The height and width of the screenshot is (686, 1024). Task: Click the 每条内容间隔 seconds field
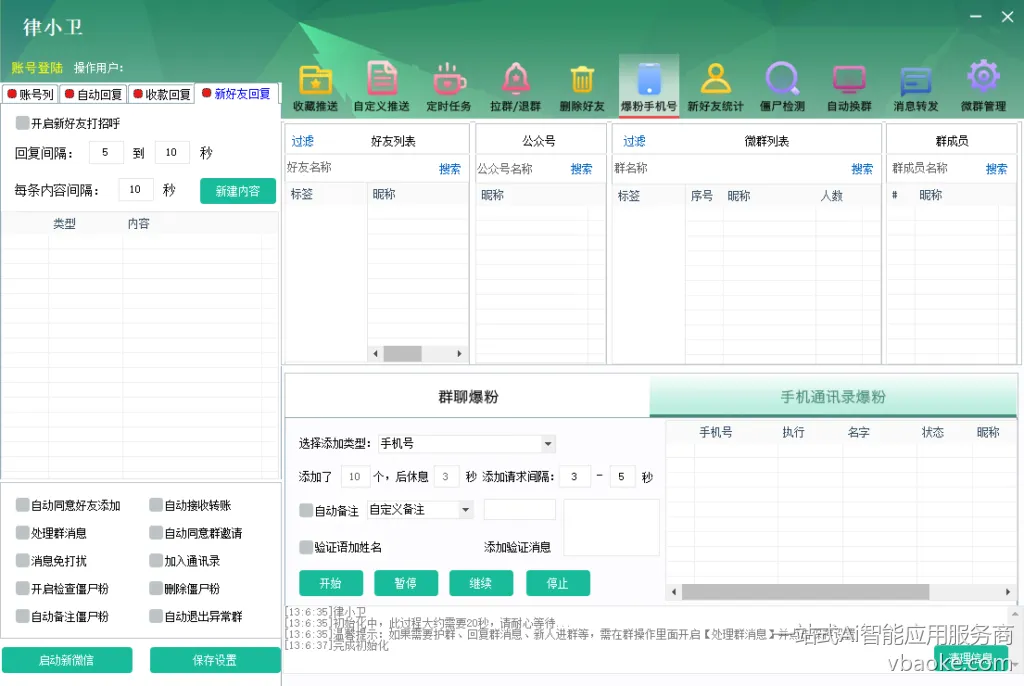pyautogui.click(x=136, y=189)
